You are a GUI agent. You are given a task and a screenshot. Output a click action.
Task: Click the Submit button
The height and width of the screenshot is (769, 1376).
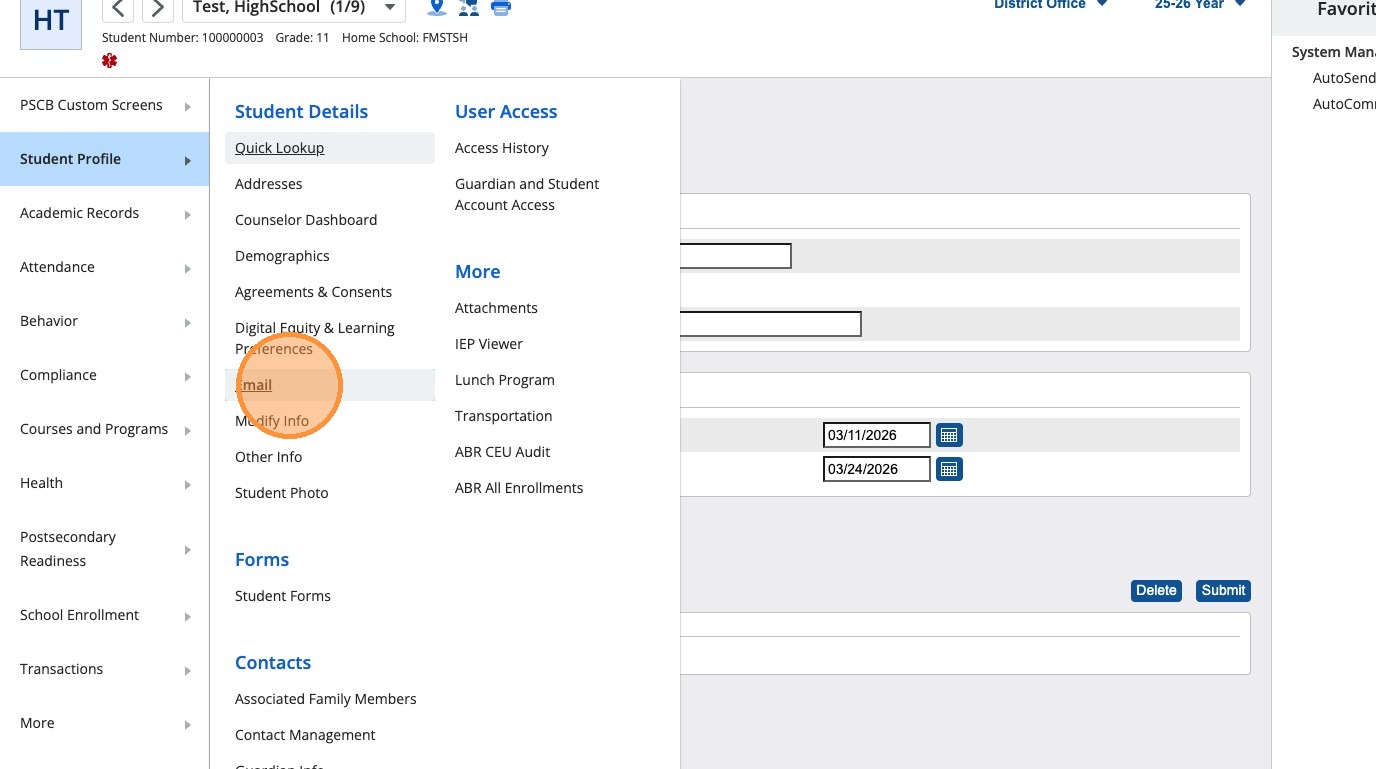pyautogui.click(x=1223, y=590)
